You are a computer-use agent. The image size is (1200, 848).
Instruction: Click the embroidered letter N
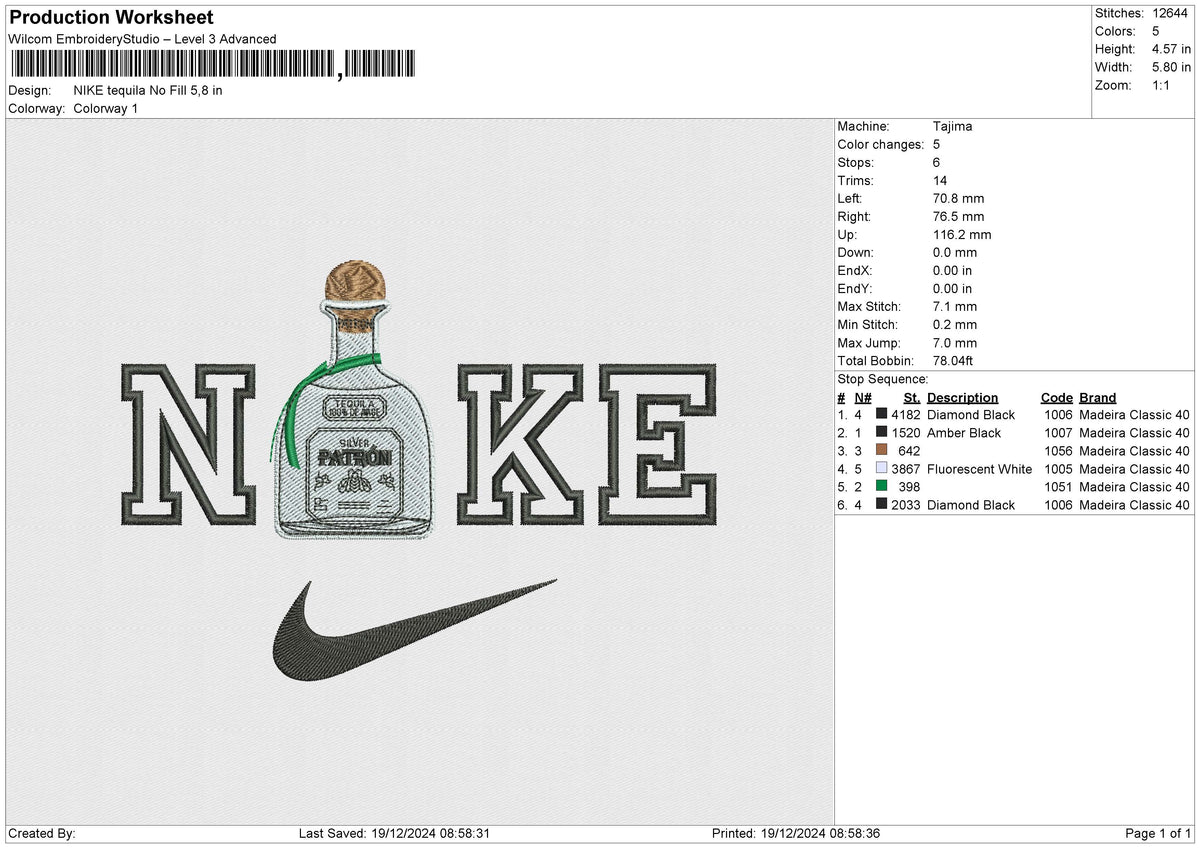pyautogui.click(x=186, y=443)
